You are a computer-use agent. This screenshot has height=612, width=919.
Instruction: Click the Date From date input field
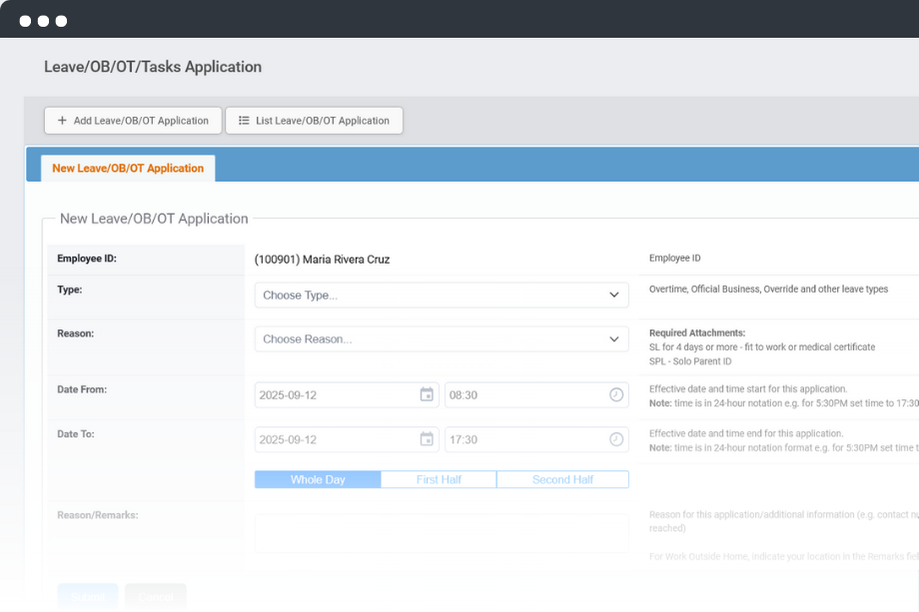(x=335, y=395)
